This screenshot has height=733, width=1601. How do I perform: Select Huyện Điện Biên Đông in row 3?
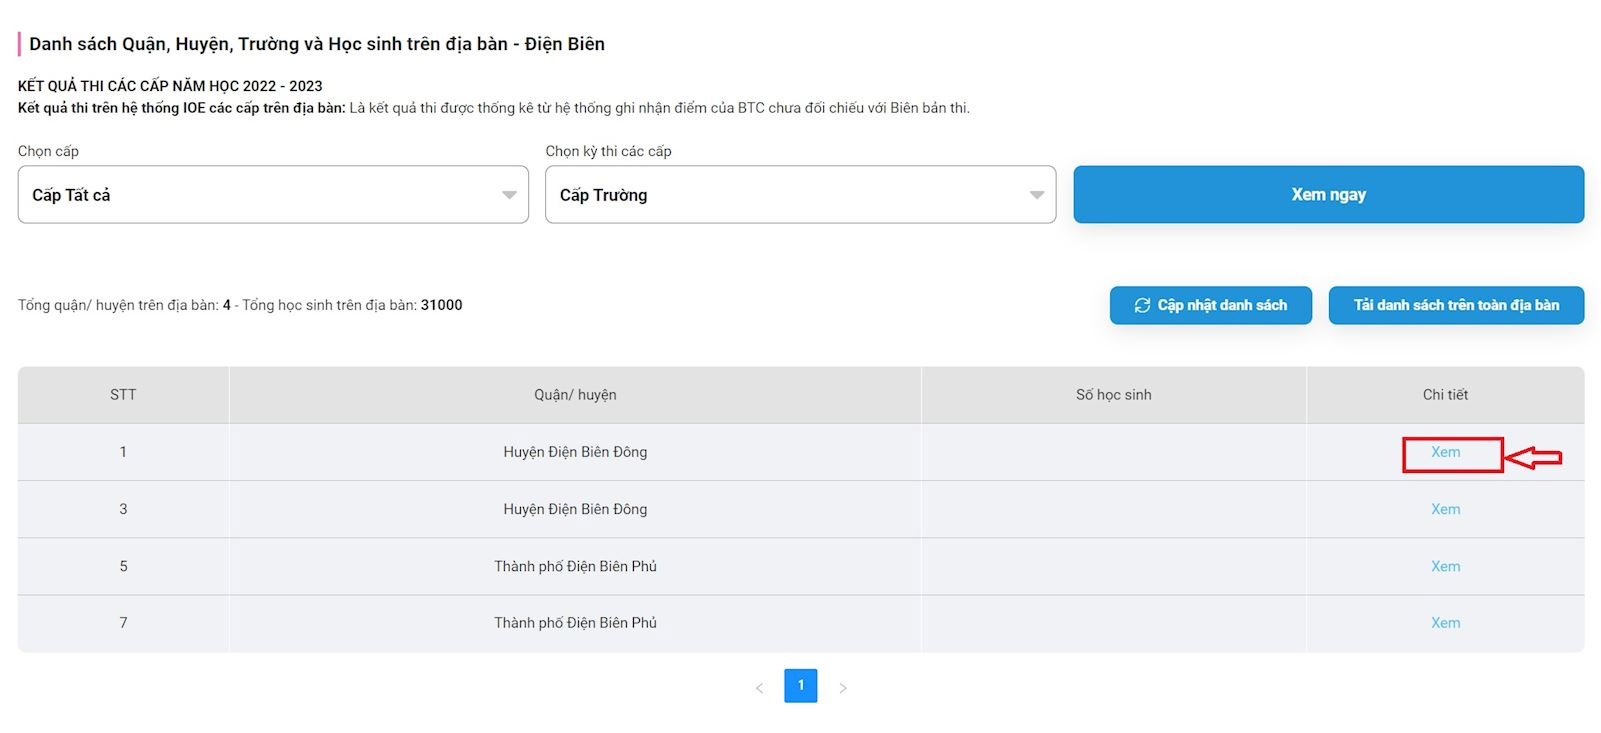click(x=575, y=509)
